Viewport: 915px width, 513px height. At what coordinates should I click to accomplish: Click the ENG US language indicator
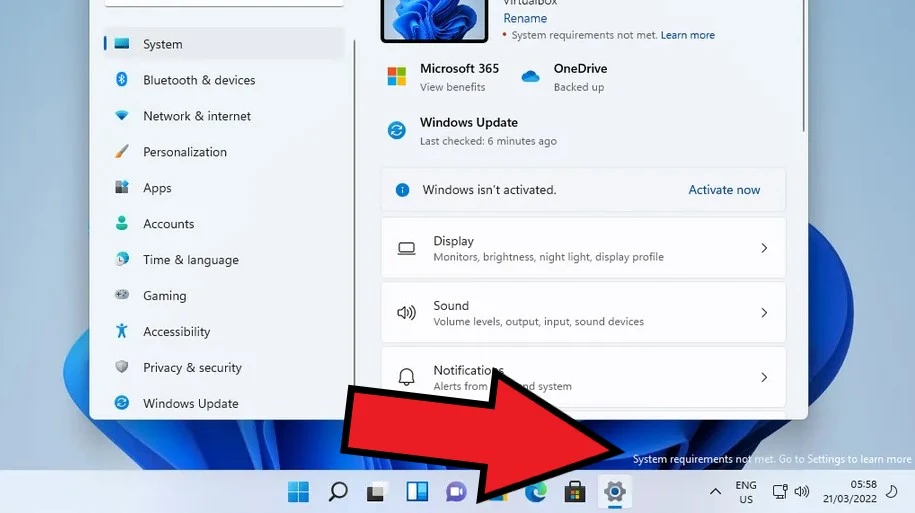tap(746, 492)
